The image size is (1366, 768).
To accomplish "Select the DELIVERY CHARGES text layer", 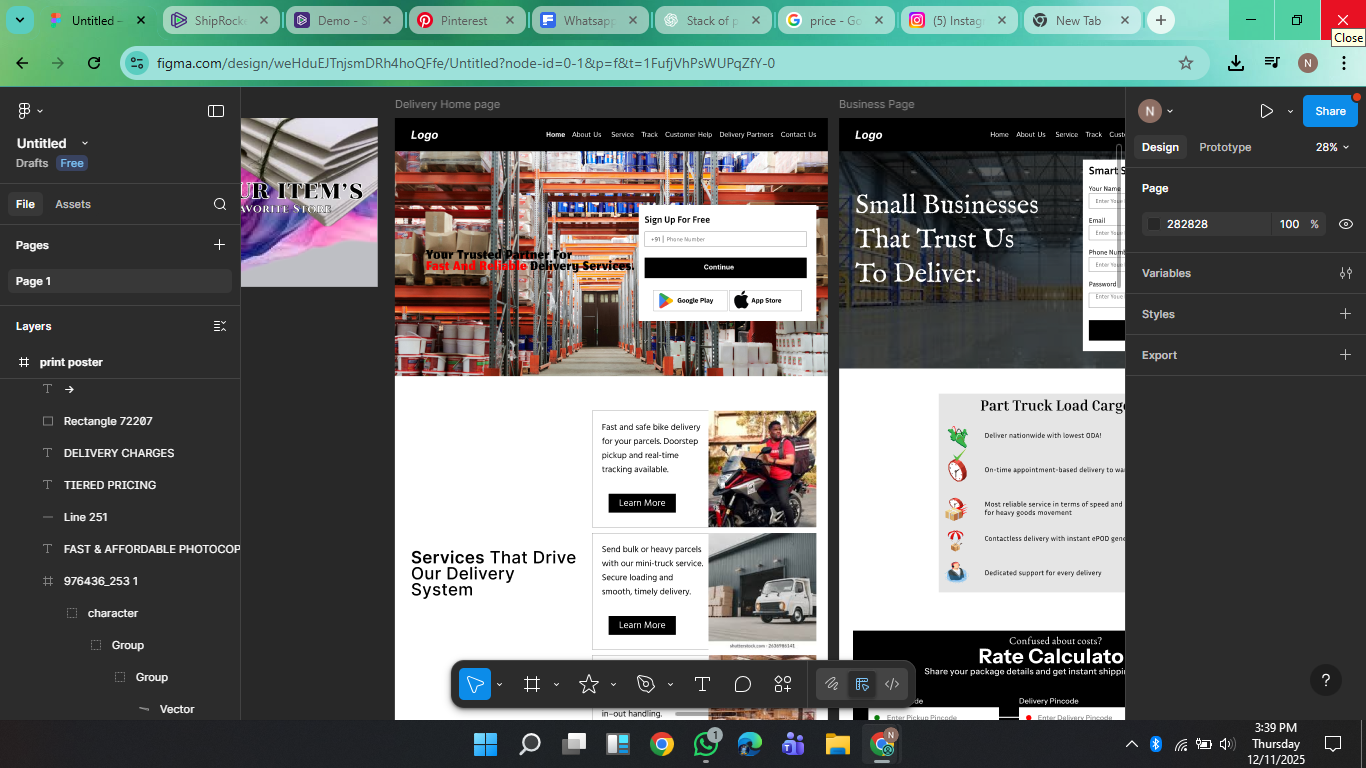I will click(119, 453).
